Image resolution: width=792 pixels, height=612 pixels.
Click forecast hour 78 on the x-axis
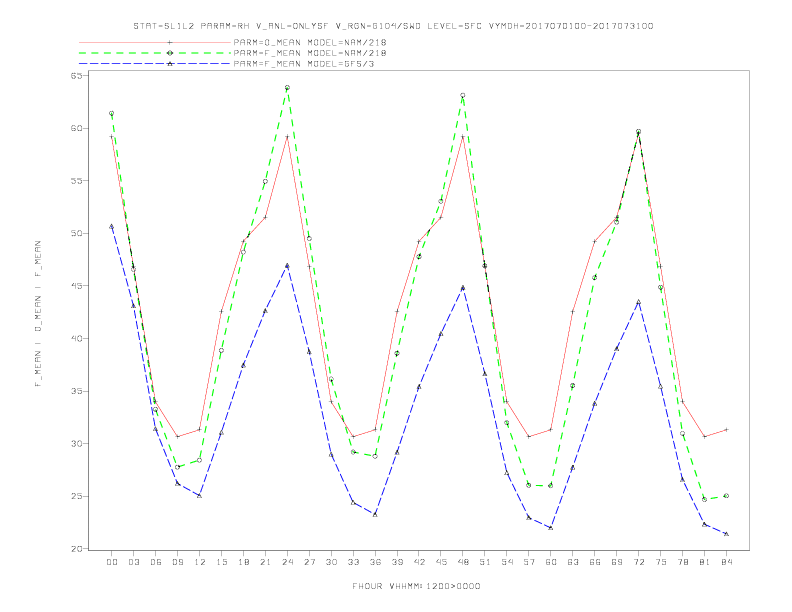[682, 562]
